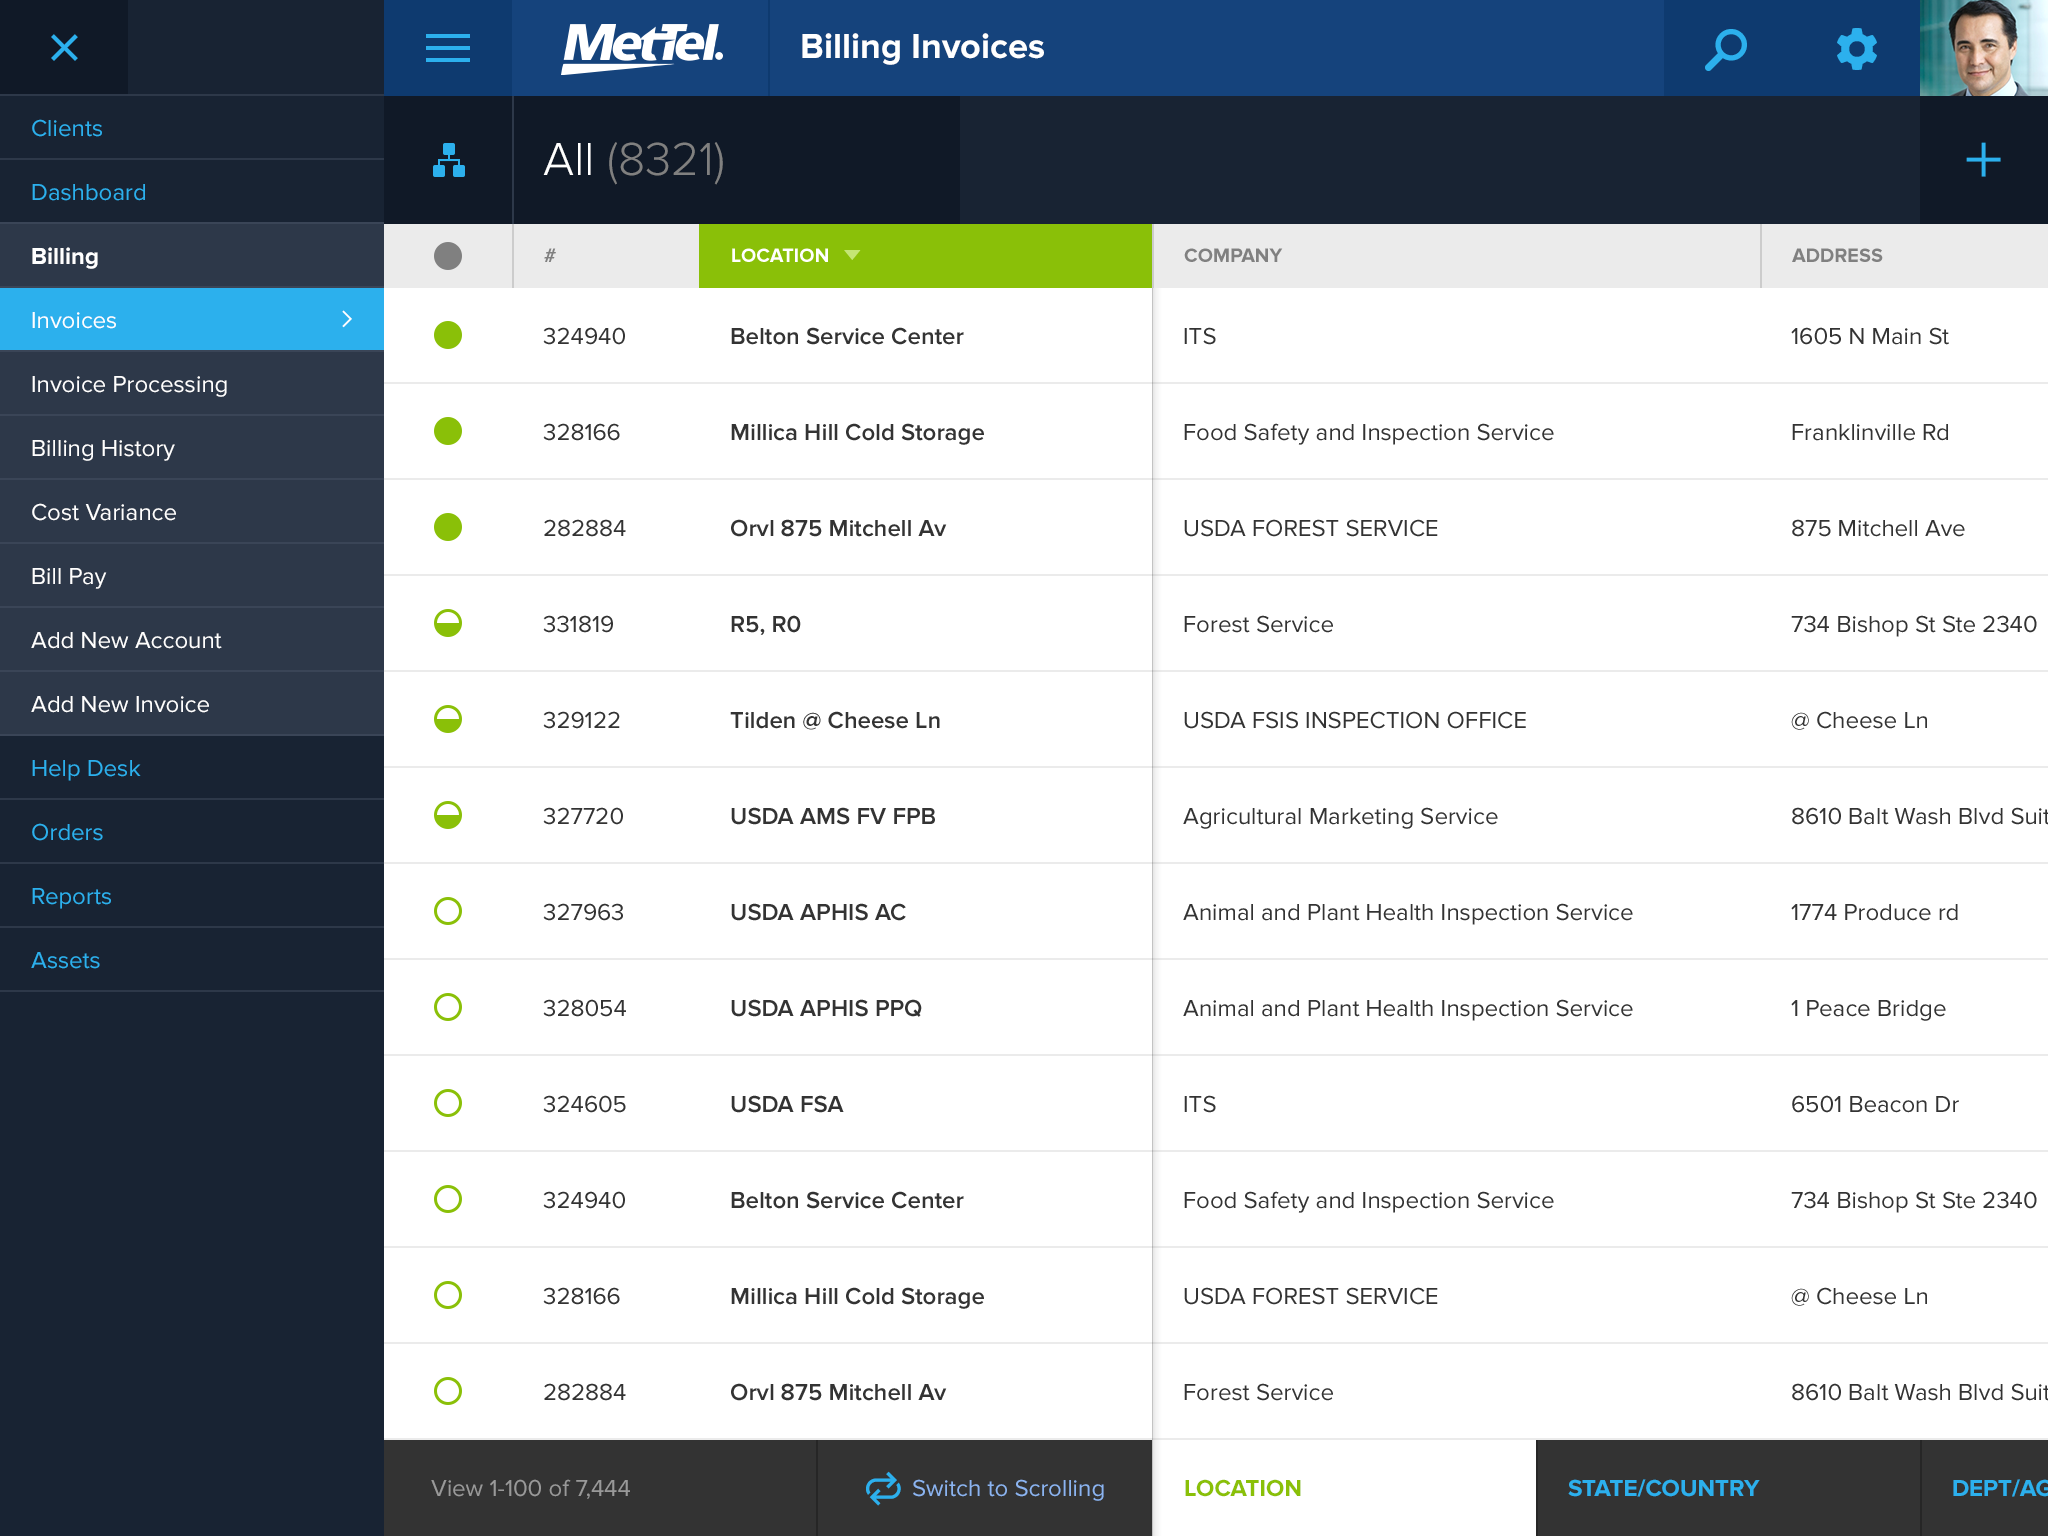Select status circle for invoice 327963
The image size is (2048, 1536).
coord(448,911)
